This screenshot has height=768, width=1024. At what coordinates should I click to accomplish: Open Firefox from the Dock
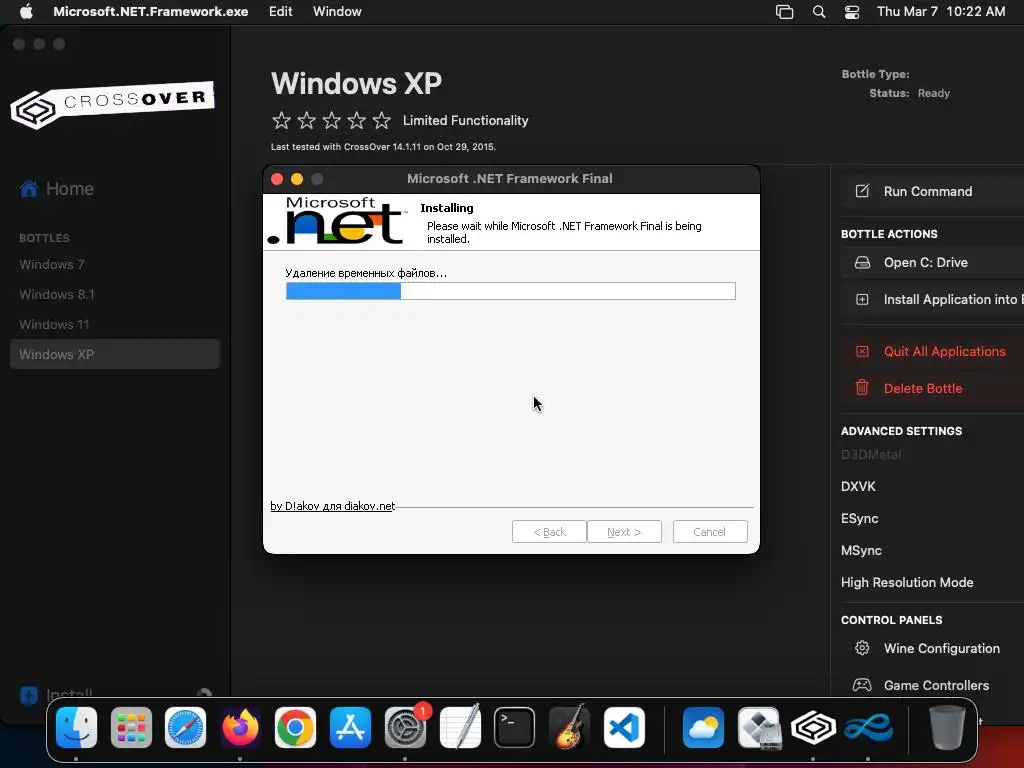coord(240,728)
